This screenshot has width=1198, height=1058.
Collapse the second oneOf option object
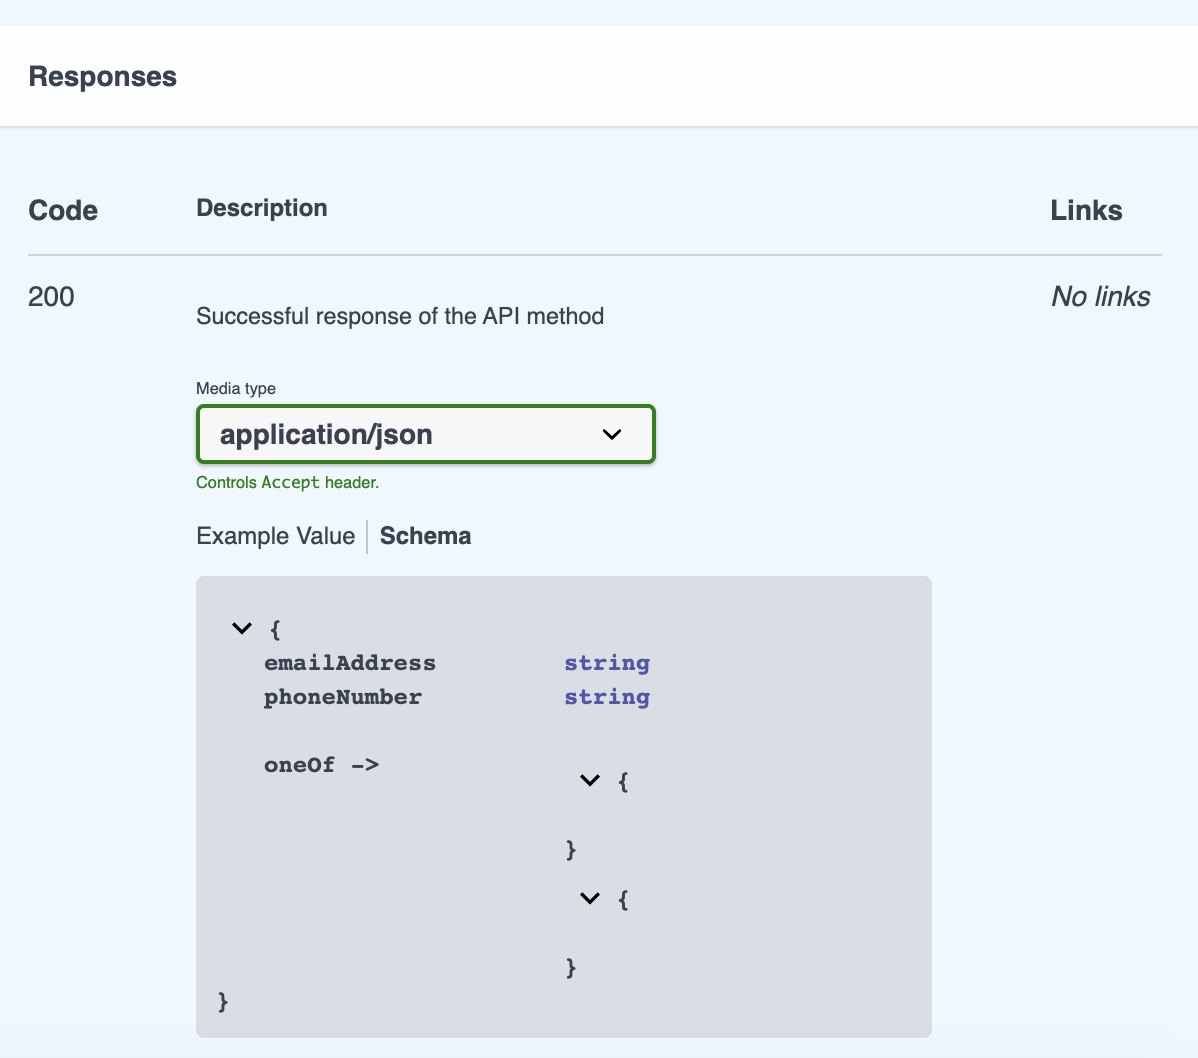(x=589, y=898)
